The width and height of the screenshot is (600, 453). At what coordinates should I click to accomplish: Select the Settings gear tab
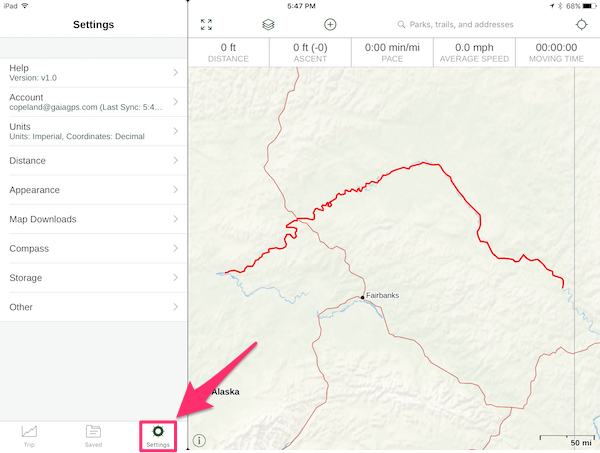click(x=158, y=436)
